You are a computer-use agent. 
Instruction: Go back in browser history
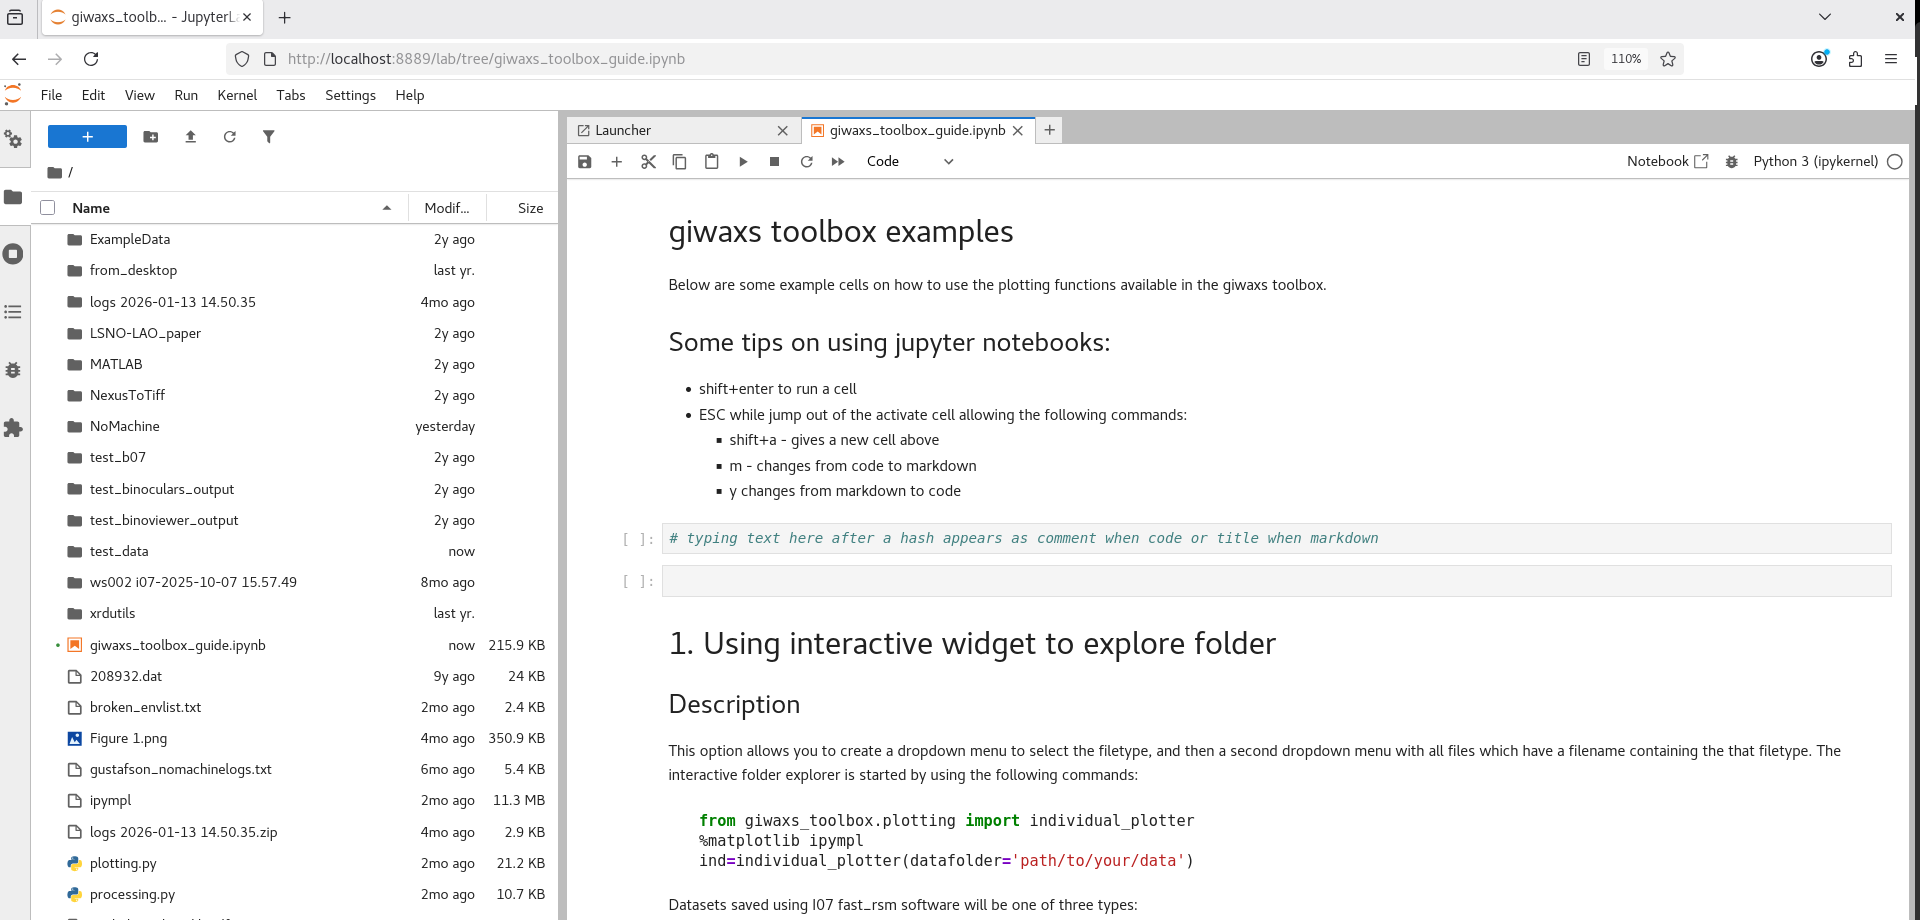(x=19, y=59)
